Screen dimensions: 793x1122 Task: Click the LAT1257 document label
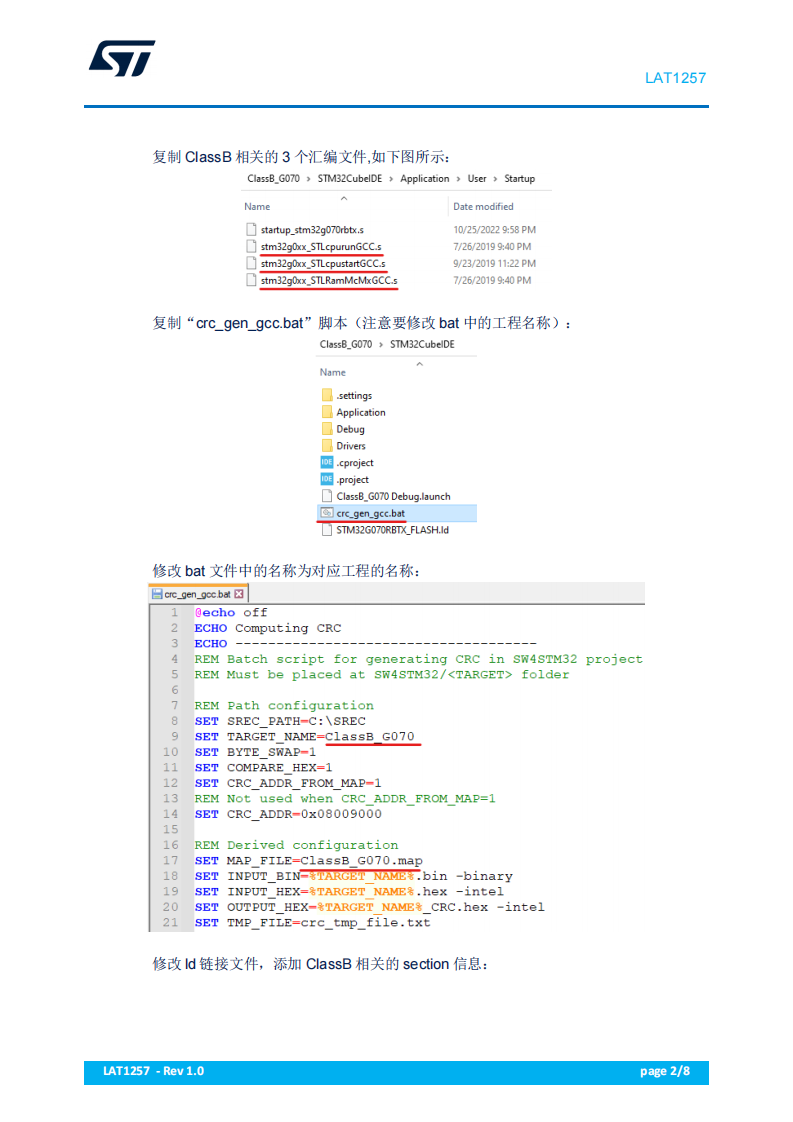coord(675,78)
